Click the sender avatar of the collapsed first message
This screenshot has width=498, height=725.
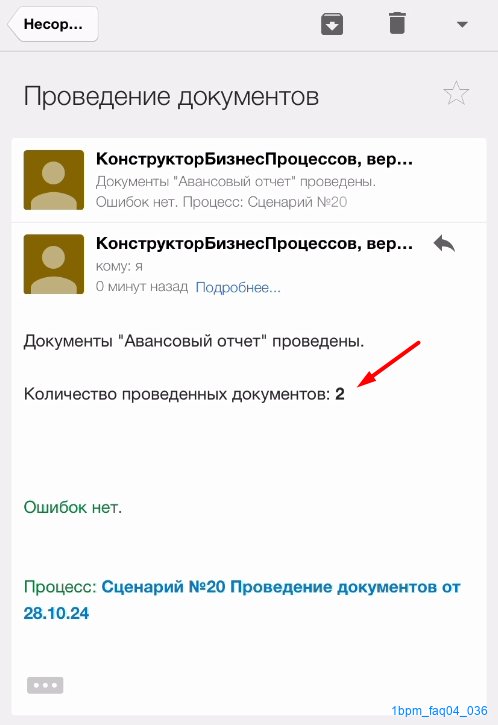click(x=54, y=180)
